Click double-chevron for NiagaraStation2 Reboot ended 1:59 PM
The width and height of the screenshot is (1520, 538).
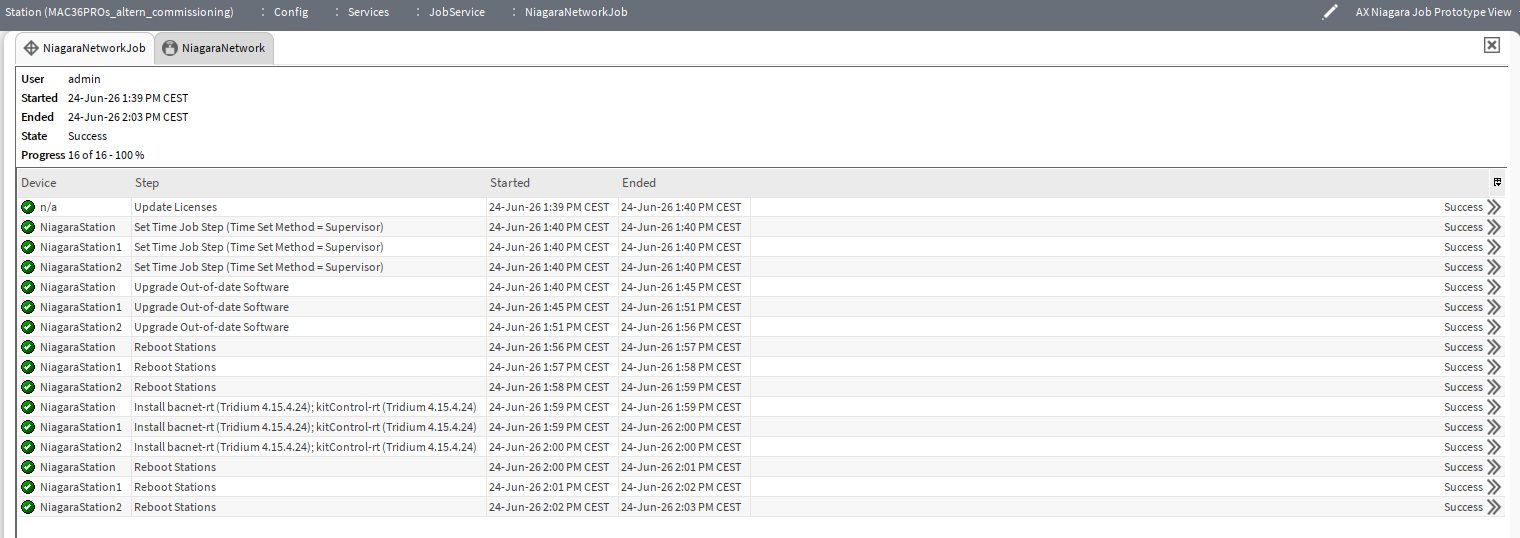coord(1494,387)
